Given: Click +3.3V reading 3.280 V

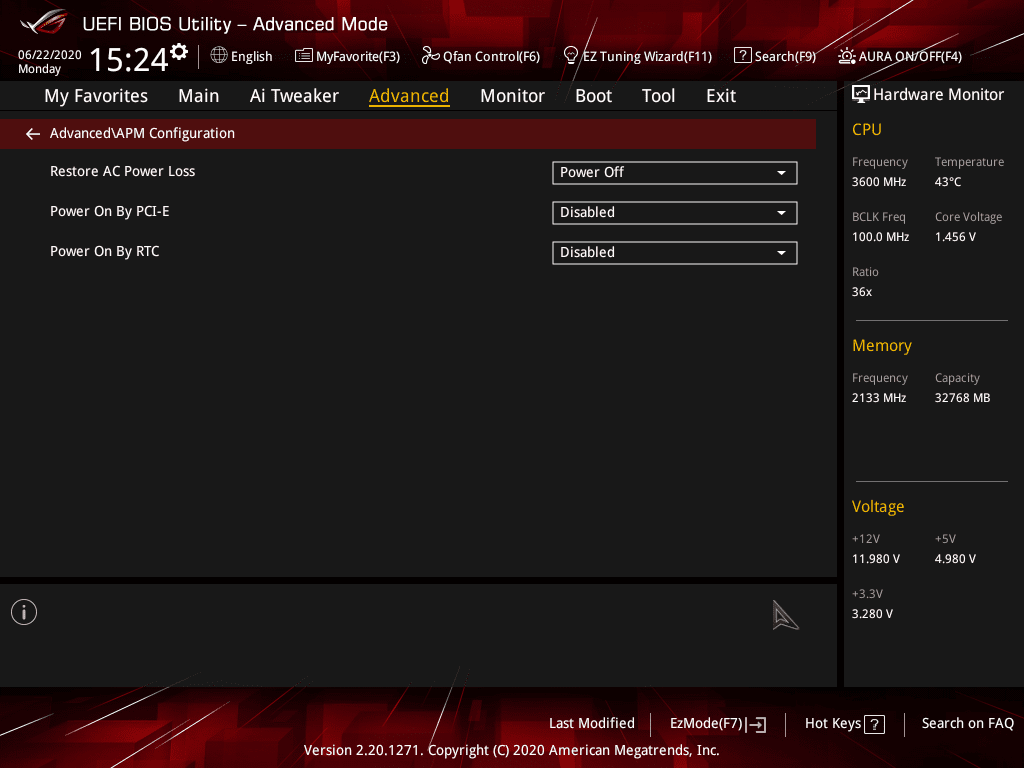Looking at the screenshot, I should coord(872,614).
